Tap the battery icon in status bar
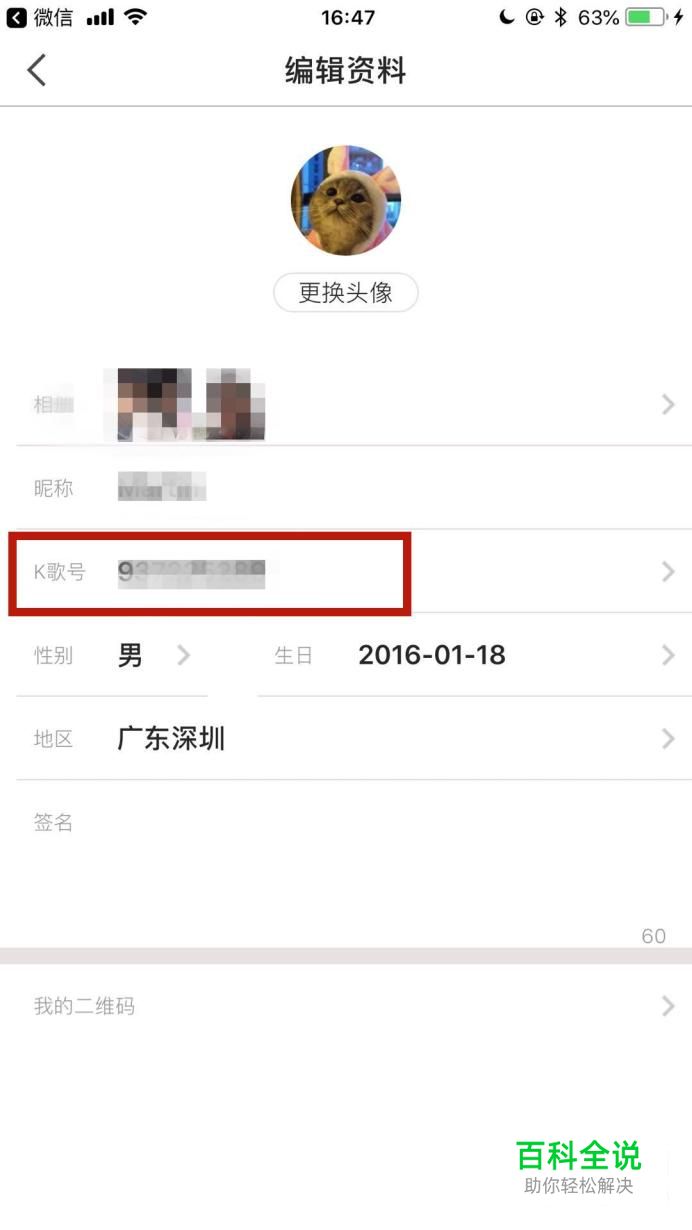 [646, 17]
